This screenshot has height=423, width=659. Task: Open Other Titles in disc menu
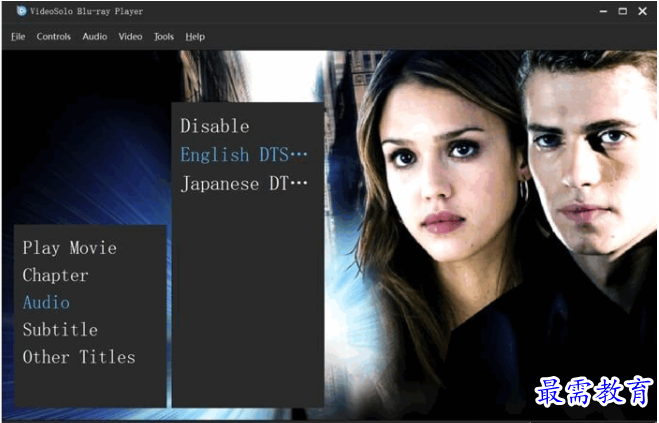tap(79, 357)
